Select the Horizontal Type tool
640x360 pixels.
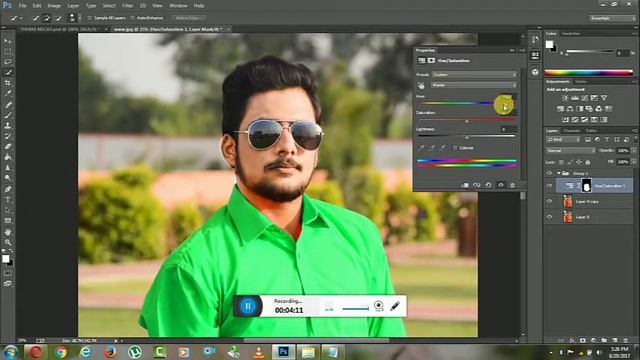[x=8, y=200]
